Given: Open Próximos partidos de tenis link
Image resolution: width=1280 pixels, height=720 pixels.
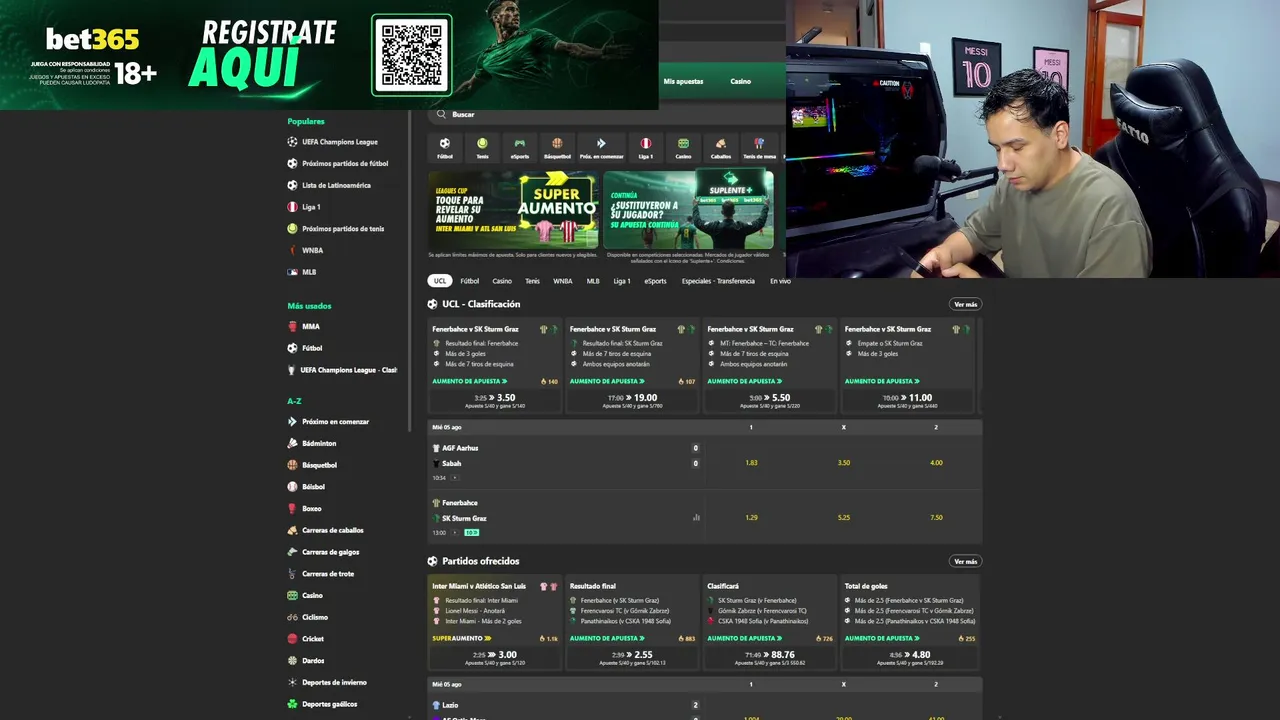Looking at the screenshot, I should 343,229.
